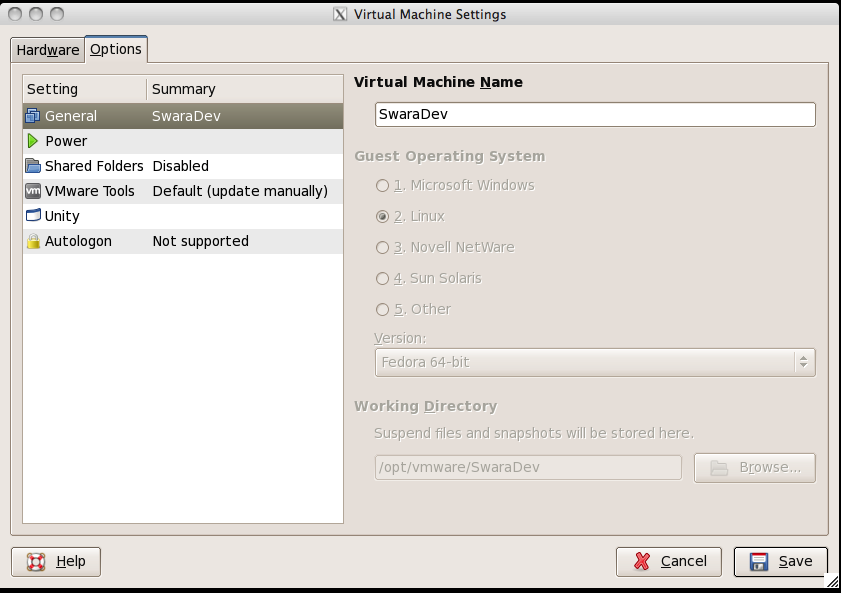
Task: Click the SwaraDev summary in General row
Action: pos(186,116)
